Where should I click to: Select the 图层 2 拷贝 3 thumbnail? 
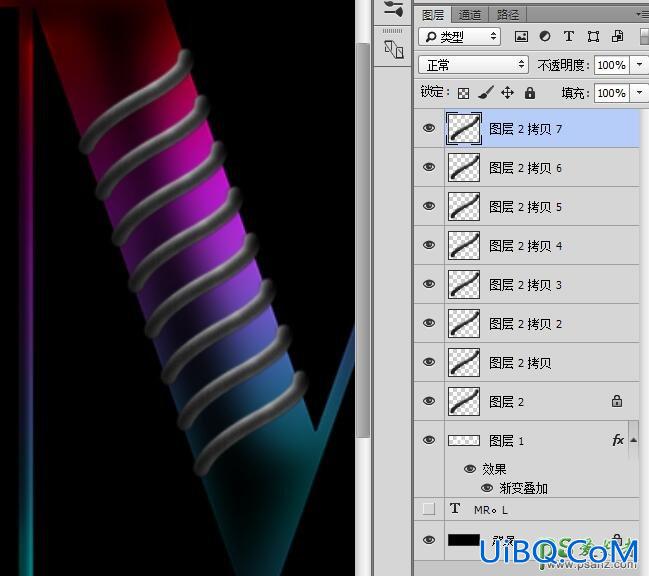pos(464,284)
